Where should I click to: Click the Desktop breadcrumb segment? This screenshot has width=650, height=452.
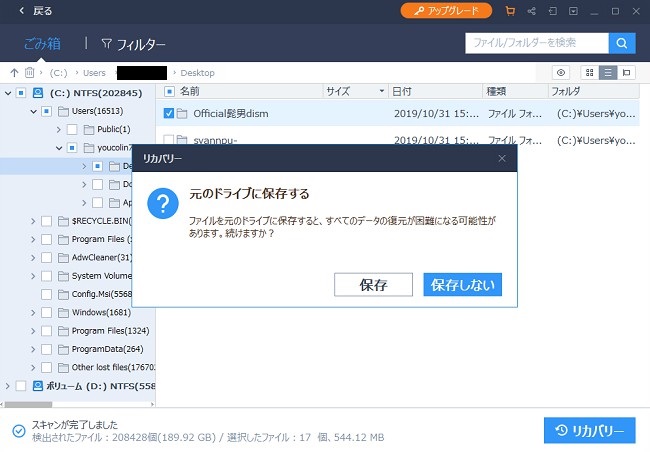click(197, 73)
